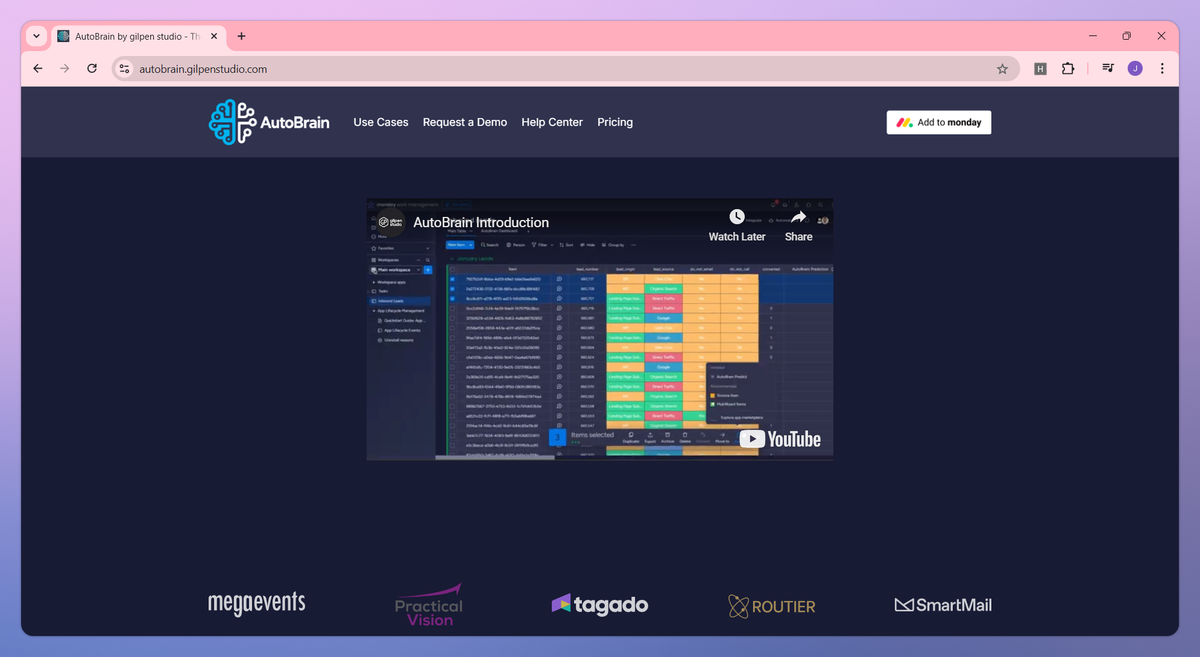1200x657 pixels.
Task: Open the Use Cases menu item
Action: point(381,122)
